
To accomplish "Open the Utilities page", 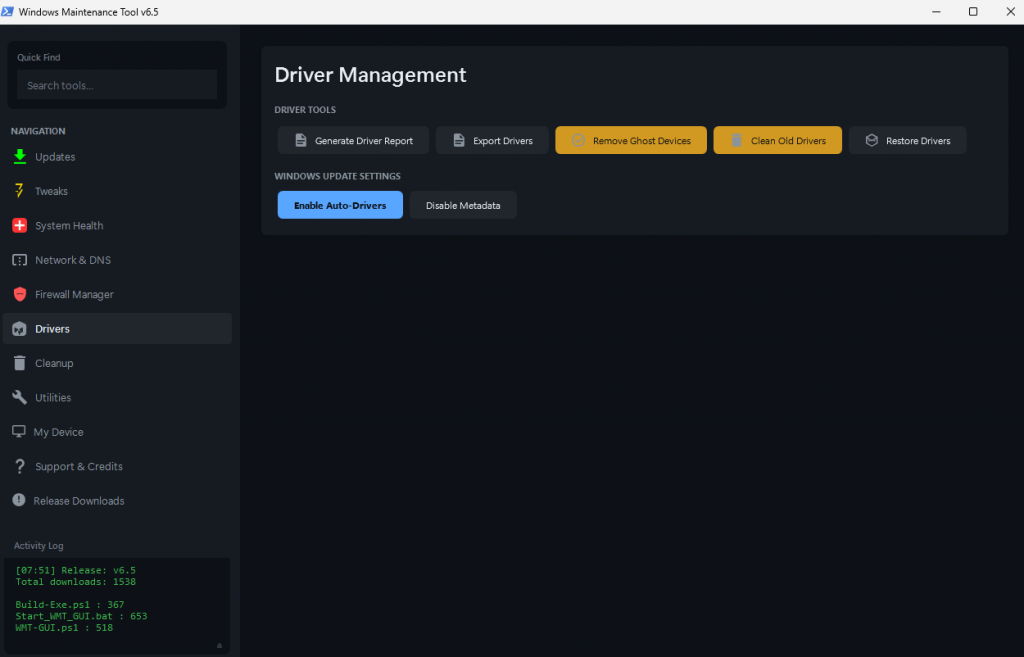I will pos(118,398).
